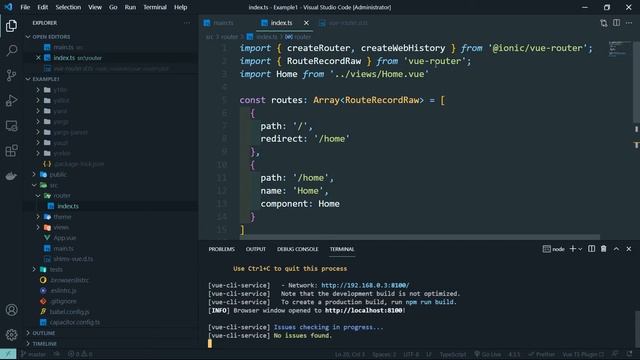Click the editor horizontal scrollbar
640x360 pixels.
click(x=420, y=237)
